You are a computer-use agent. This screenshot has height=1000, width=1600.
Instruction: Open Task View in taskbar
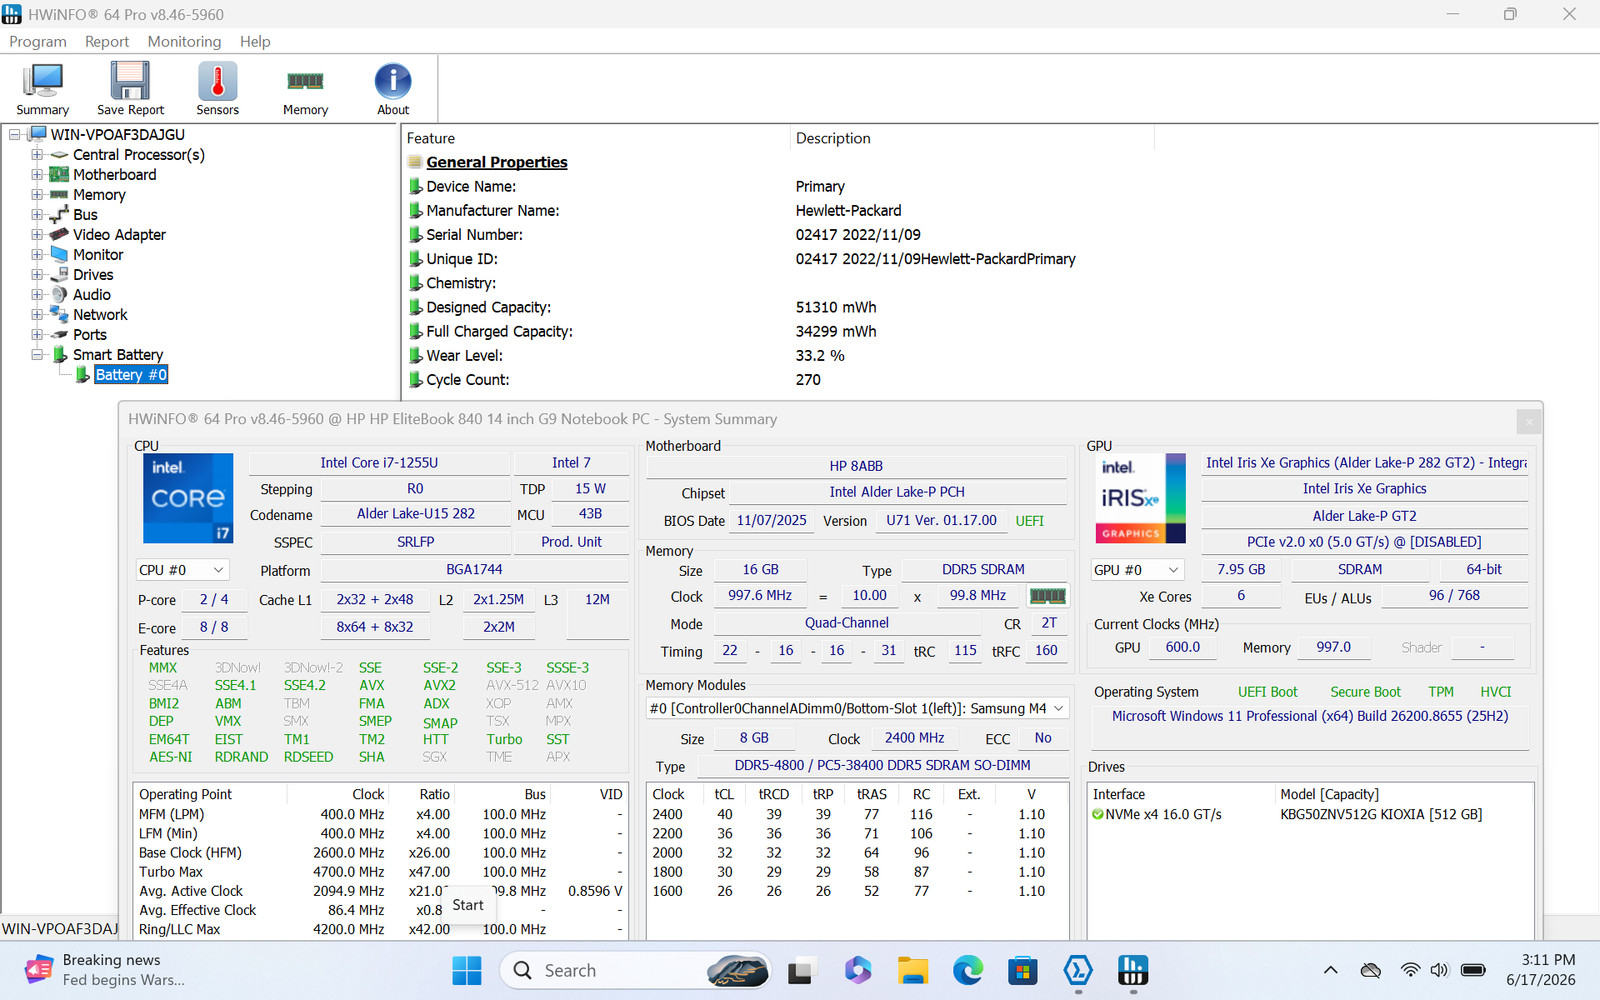[x=800, y=970]
